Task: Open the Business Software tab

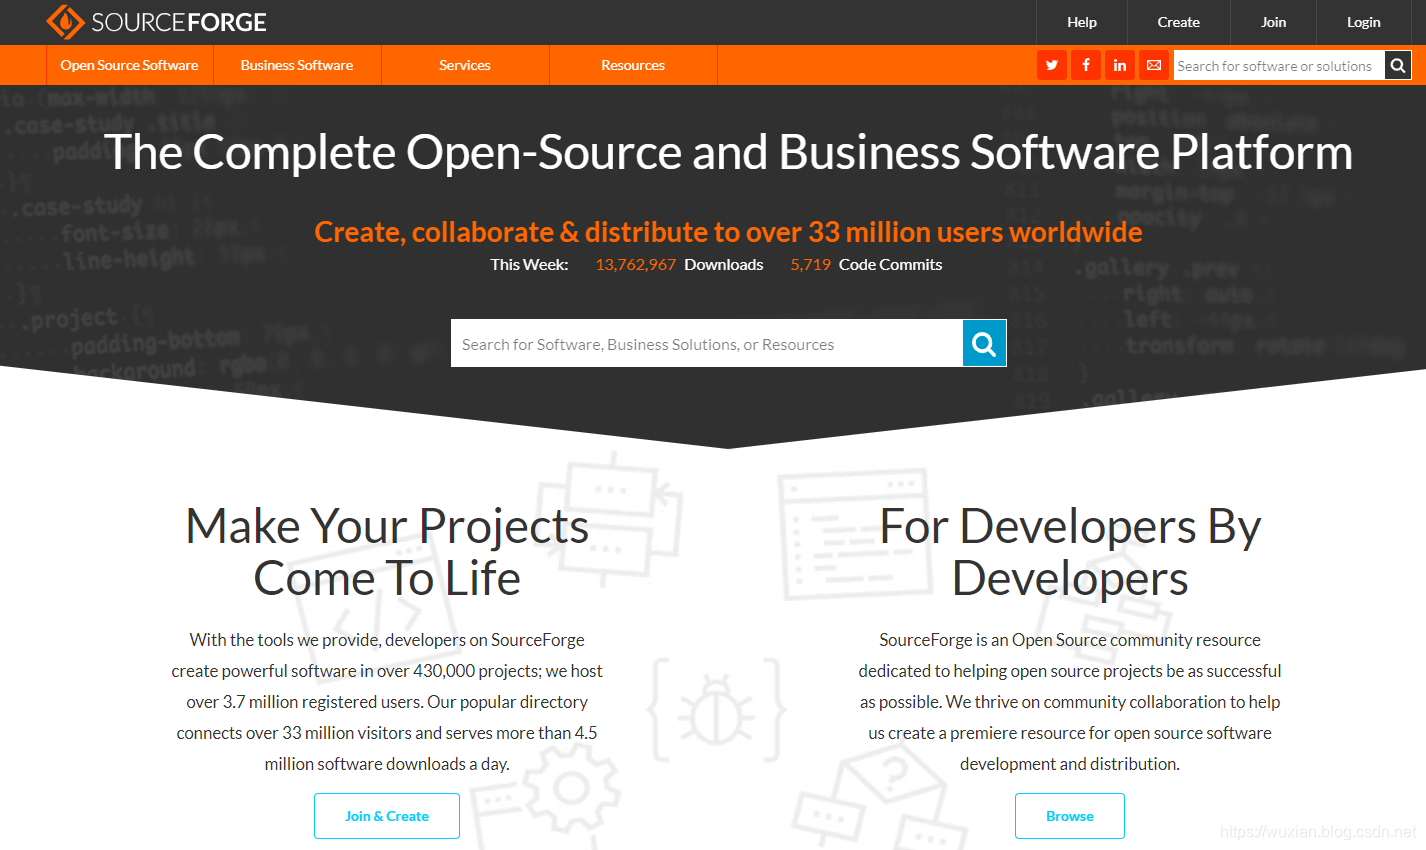Action: [297, 65]
